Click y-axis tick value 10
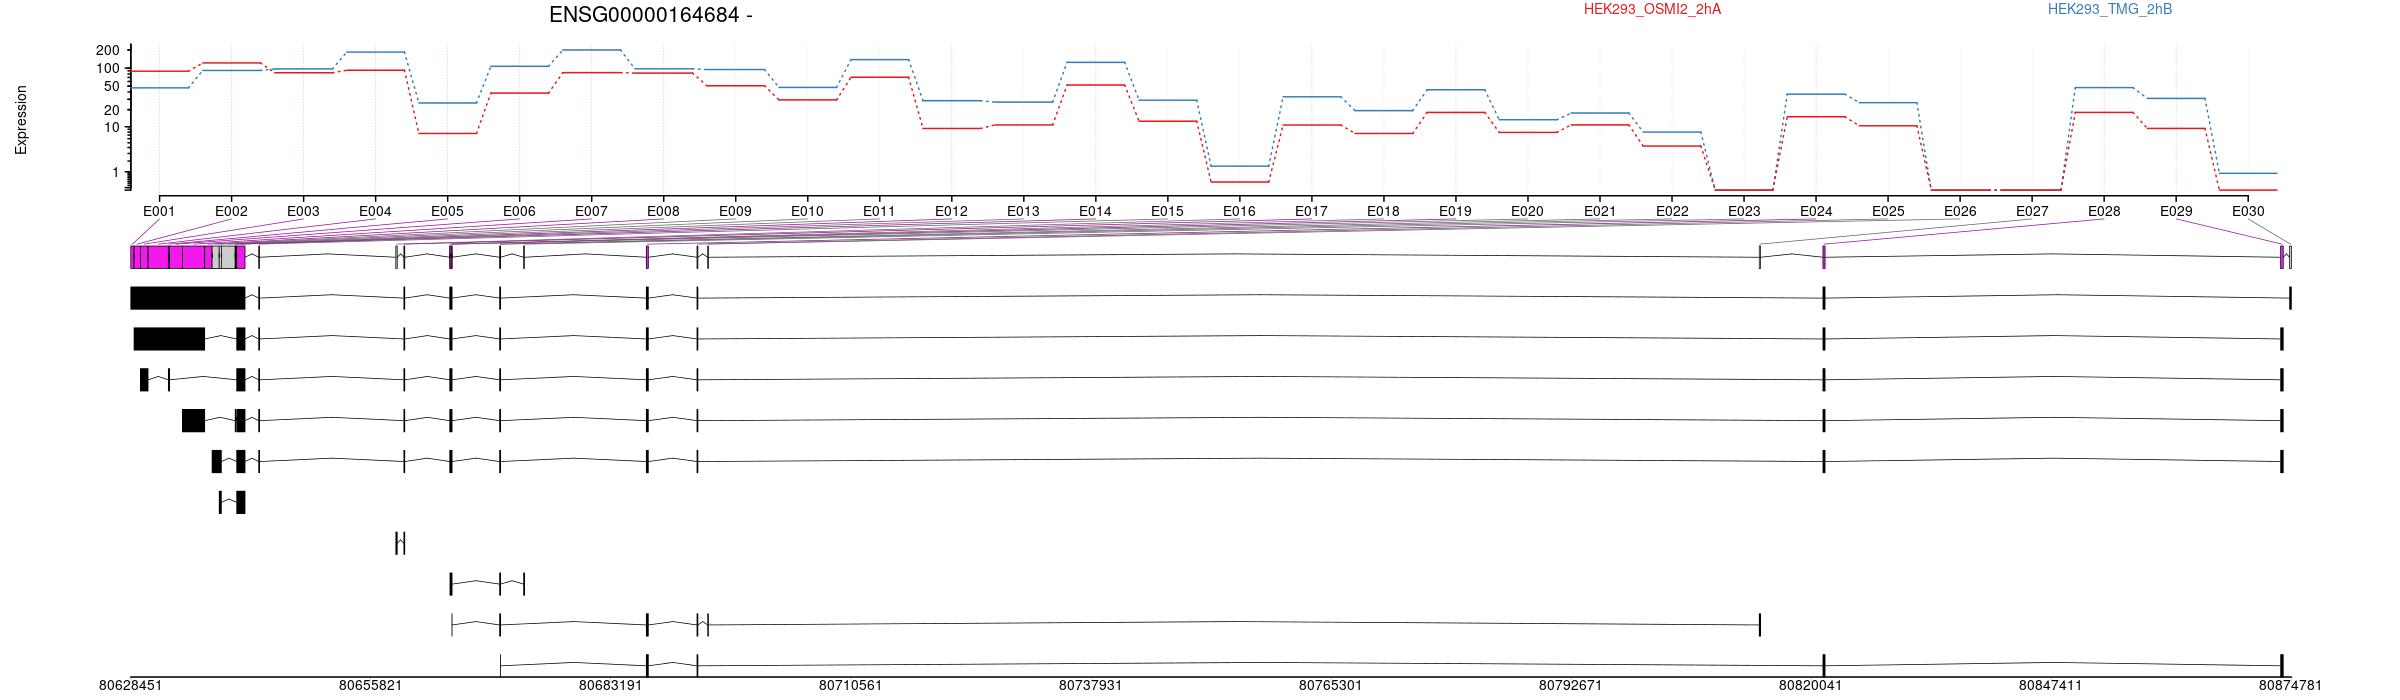 click(x=112, y=127)
